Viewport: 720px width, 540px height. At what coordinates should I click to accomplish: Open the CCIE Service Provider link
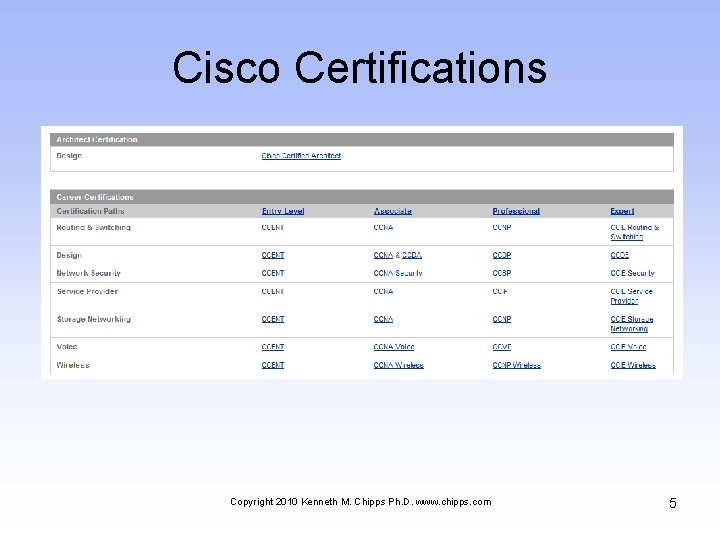631,296
